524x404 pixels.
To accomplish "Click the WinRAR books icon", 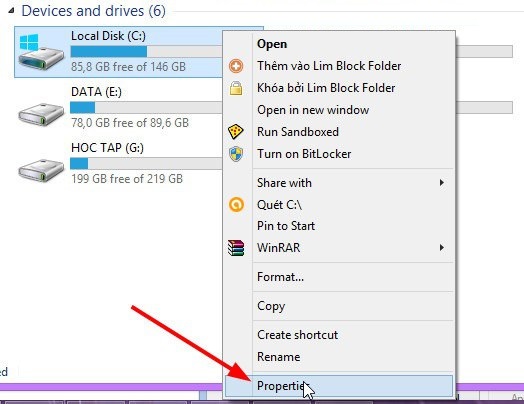I will point(236,248).
